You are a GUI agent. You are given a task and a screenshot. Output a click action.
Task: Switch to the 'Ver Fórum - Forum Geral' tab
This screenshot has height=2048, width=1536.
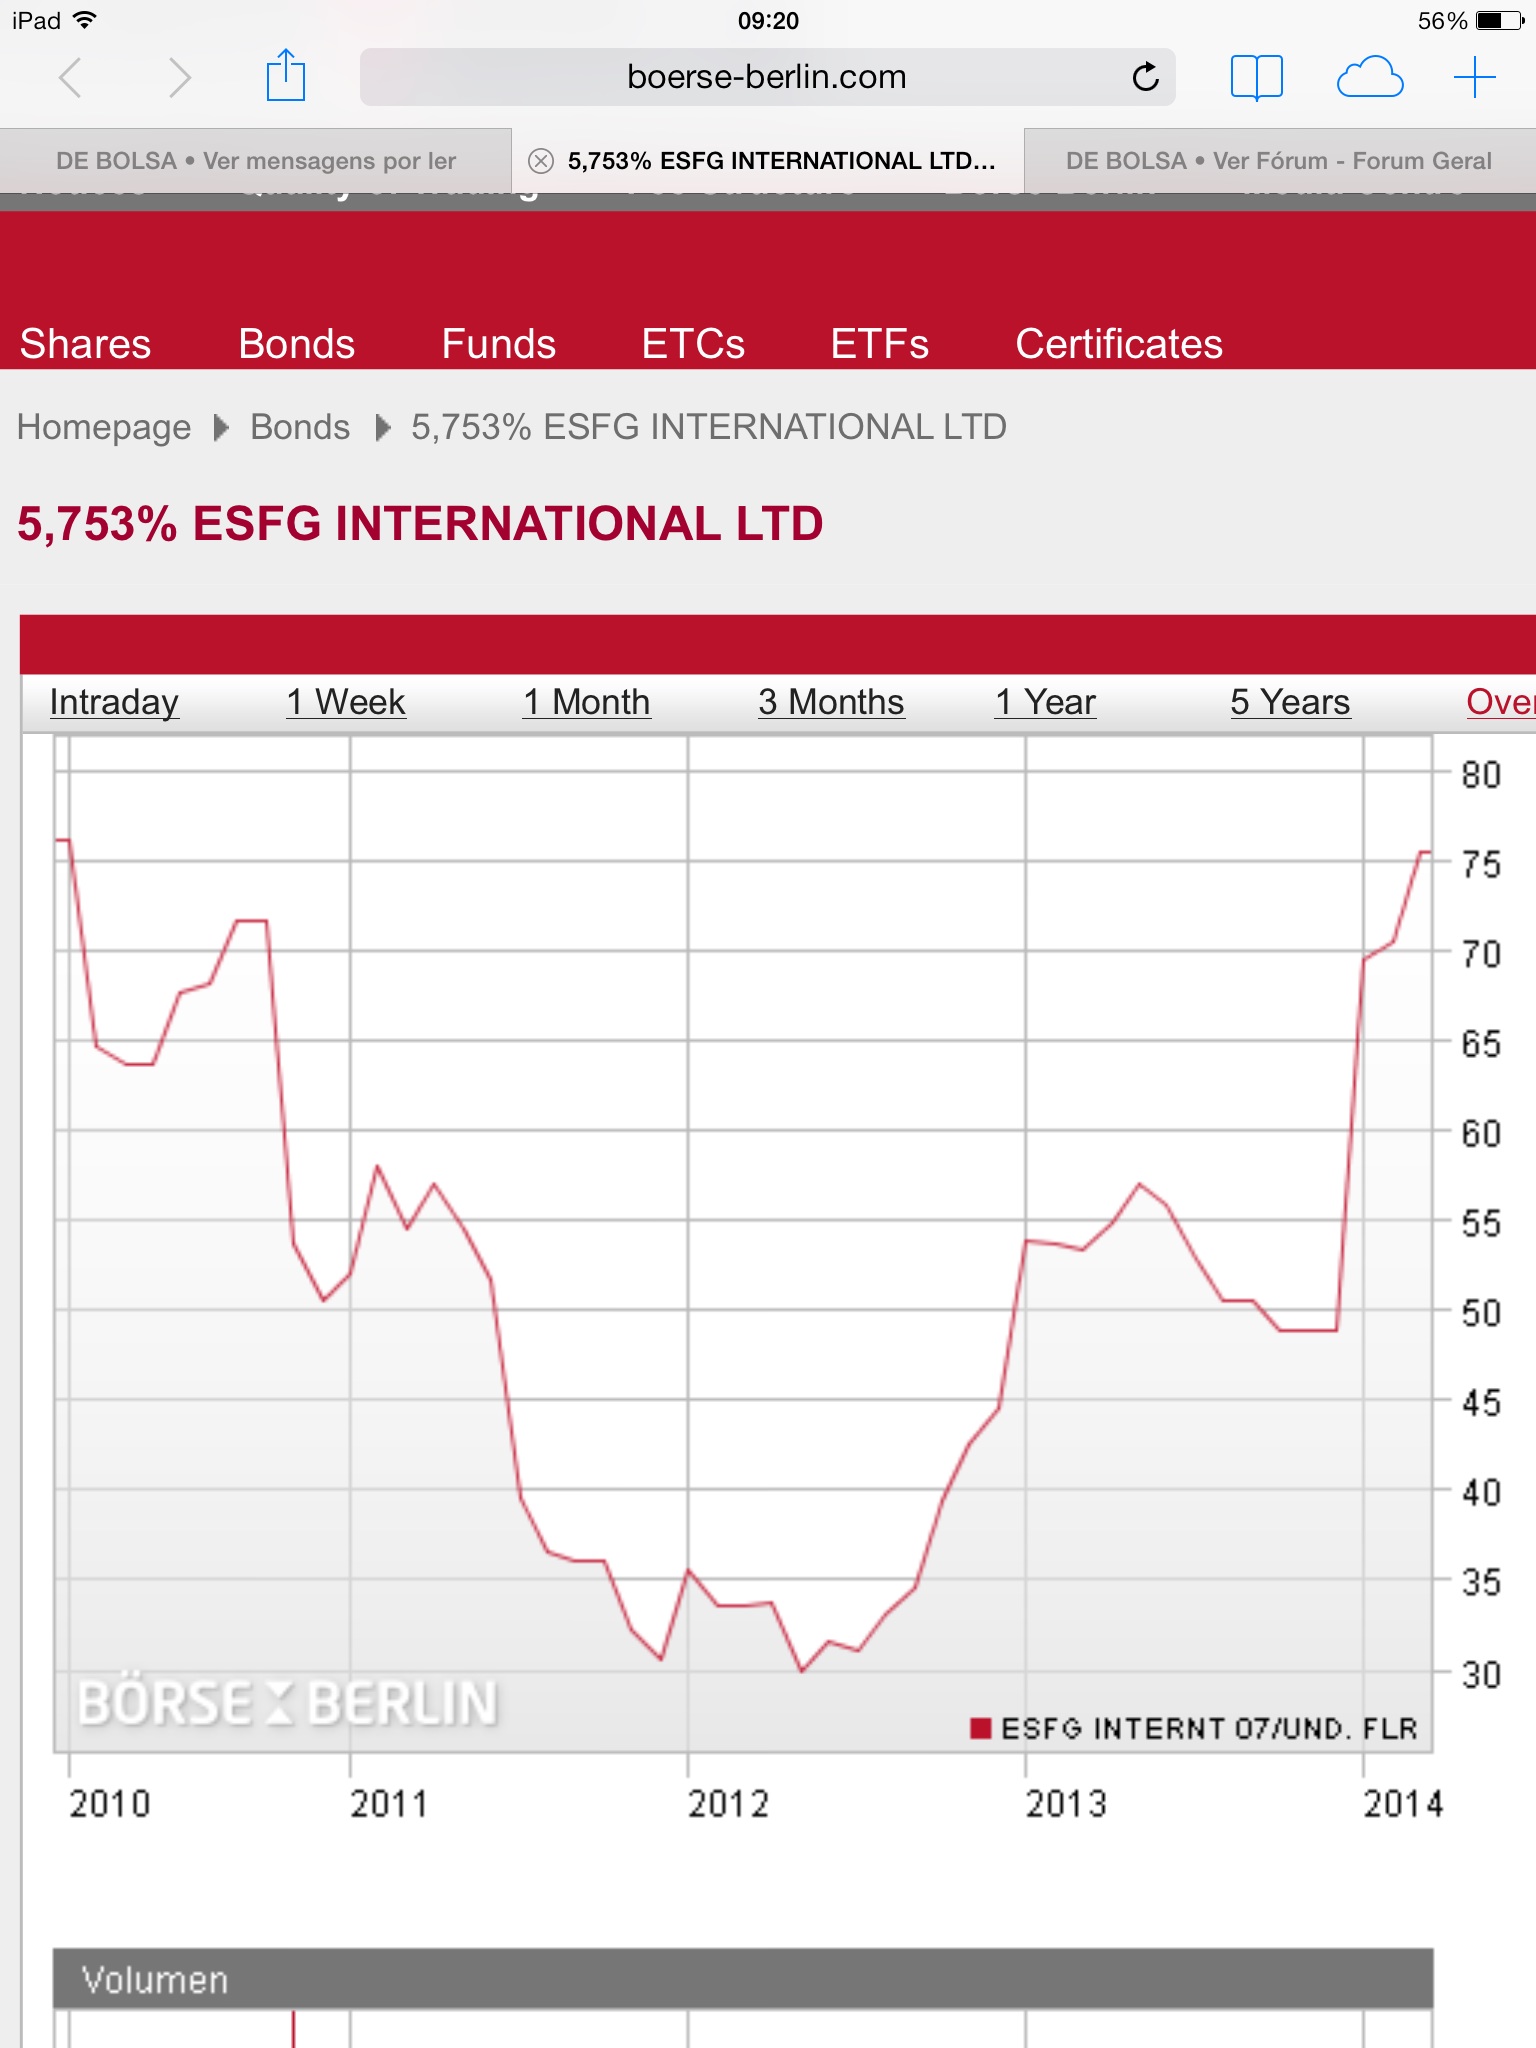pyautogui.click(x=1280, y=161)
